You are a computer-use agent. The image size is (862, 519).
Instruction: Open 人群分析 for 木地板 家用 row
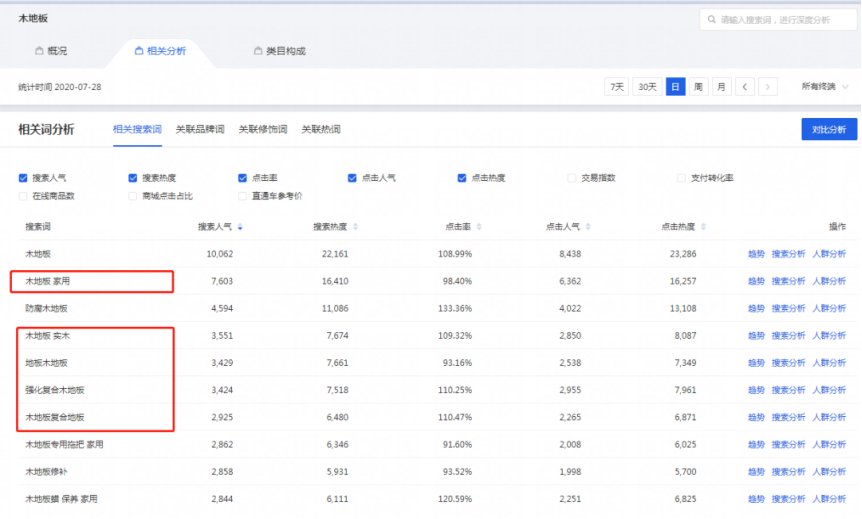click(x=829, y=281)
